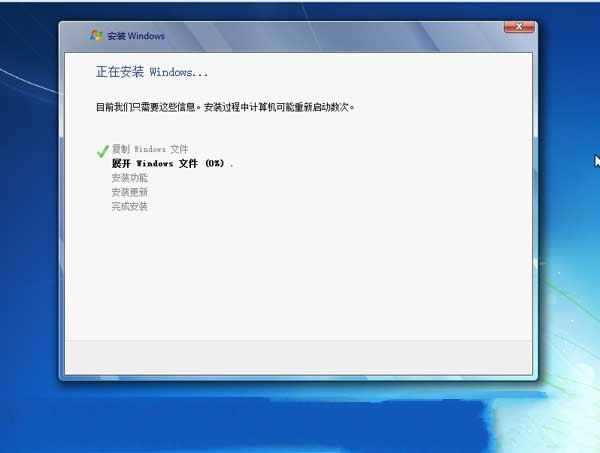The height and width of the screenshot is (453, 600).
Task: Select the step '安装更新'
Action: coord(129,192)
